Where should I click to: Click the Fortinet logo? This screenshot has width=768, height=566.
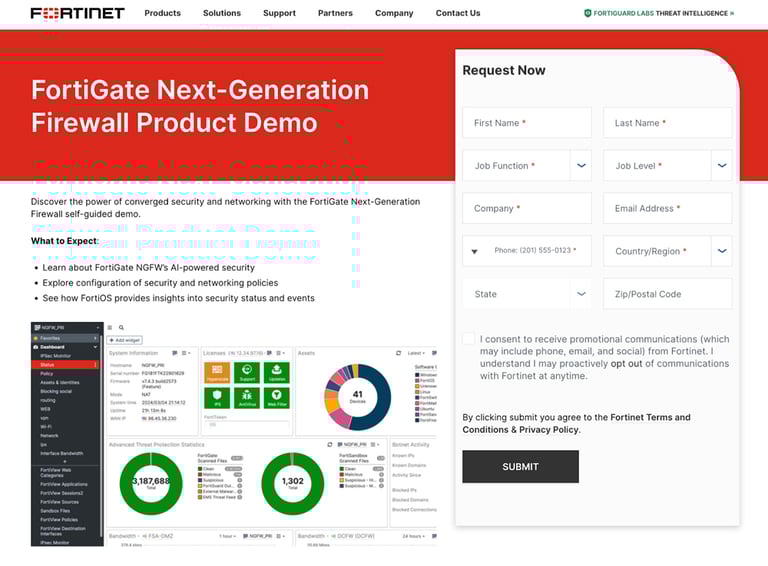pyautogui.click(x=77, y=13)
